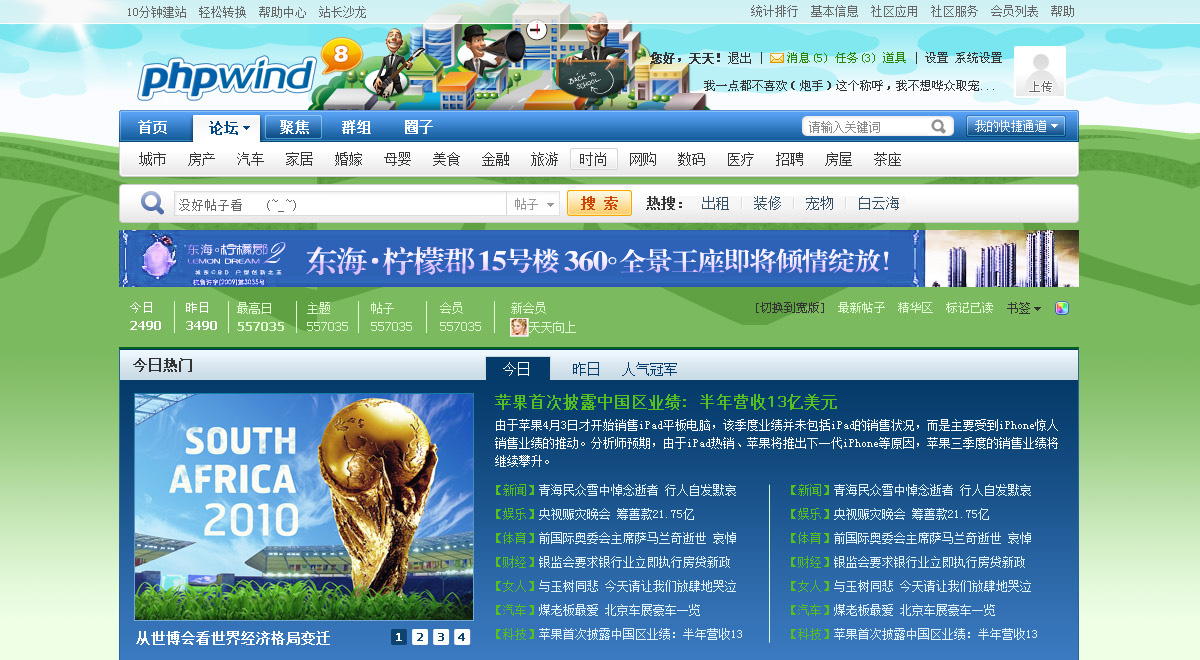The height and width of the screenshot is (660, 1200).
Task: Switch to the 人气冠军 tab
Action: (x=649, y=369)
